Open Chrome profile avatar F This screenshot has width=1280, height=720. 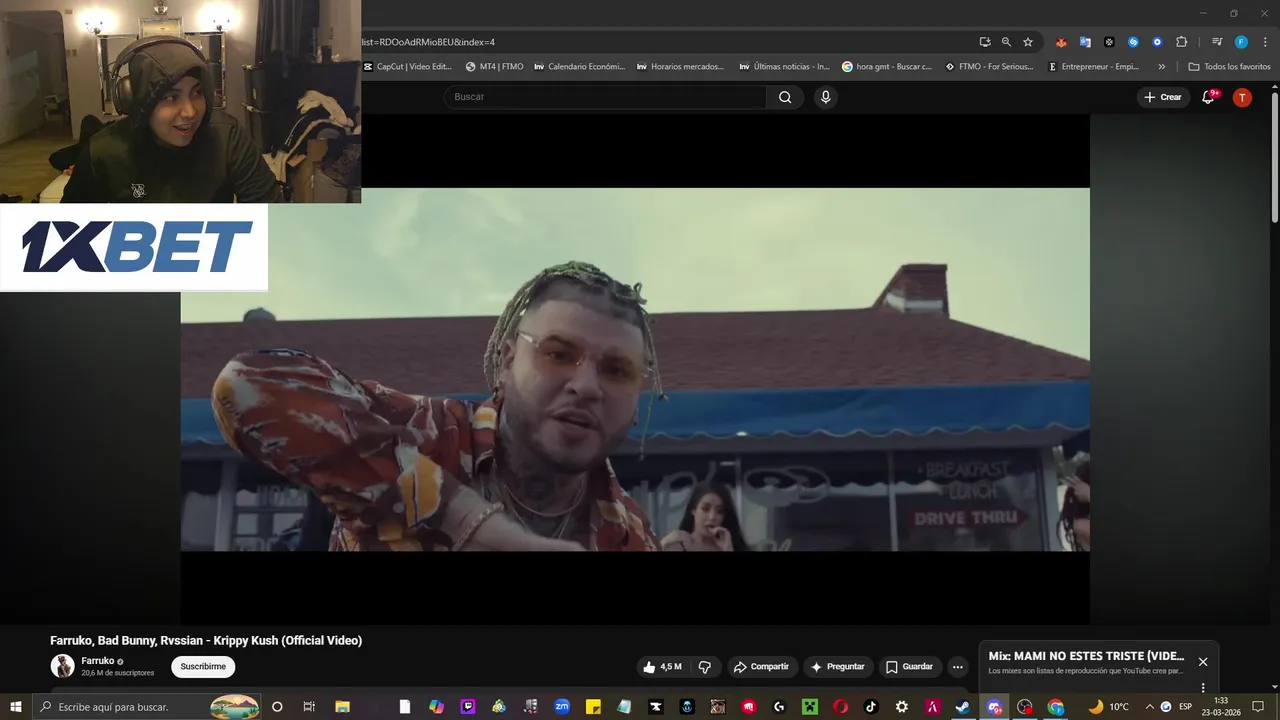coord(1241,42)
